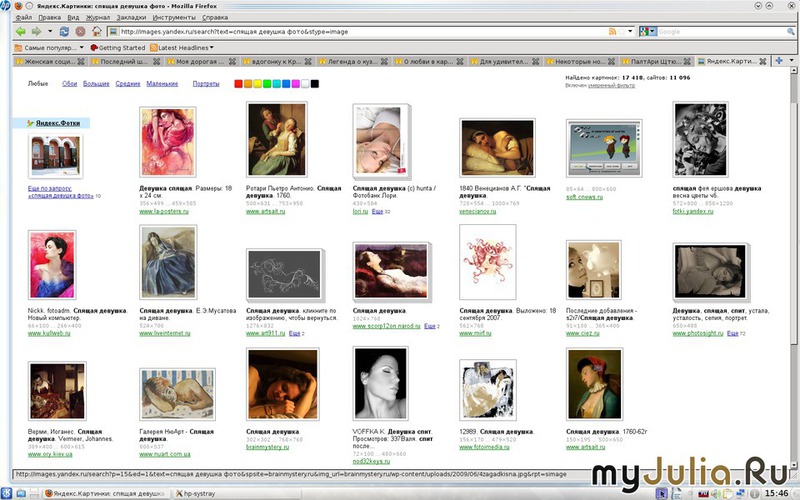
Task: Open the Google search engine selector dropdown
Action: coord(647,32)
